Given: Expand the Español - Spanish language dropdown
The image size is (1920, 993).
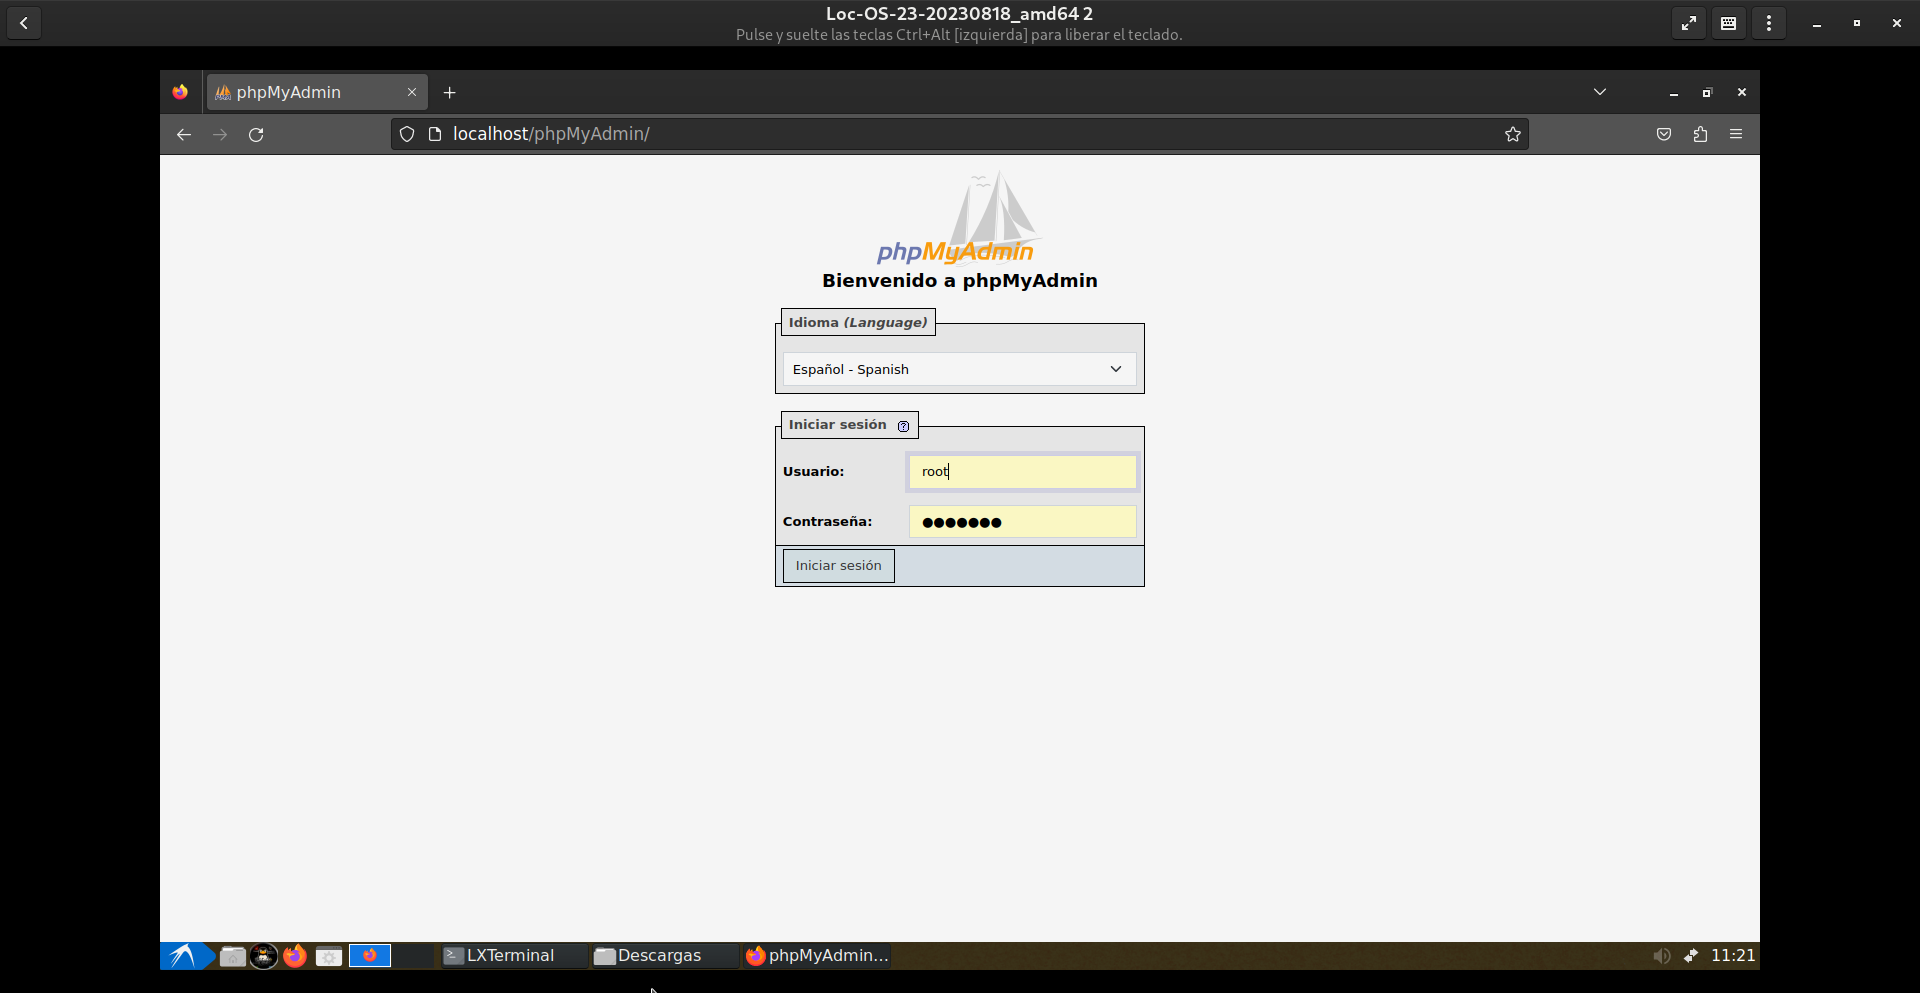Looking at the screenshot, I should 959,369.
